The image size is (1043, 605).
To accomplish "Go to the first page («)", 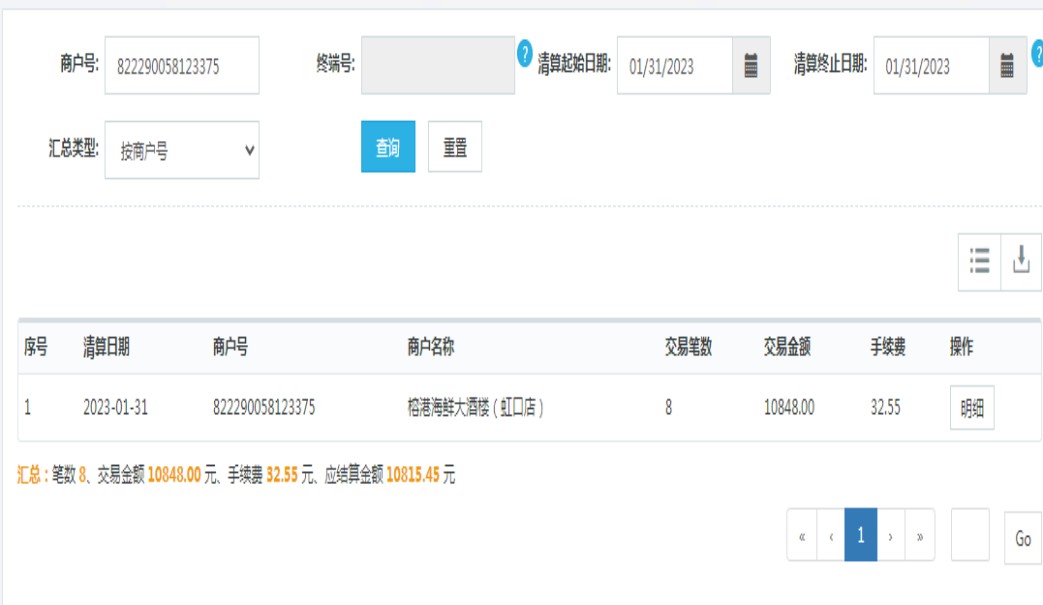I will 802,536.
